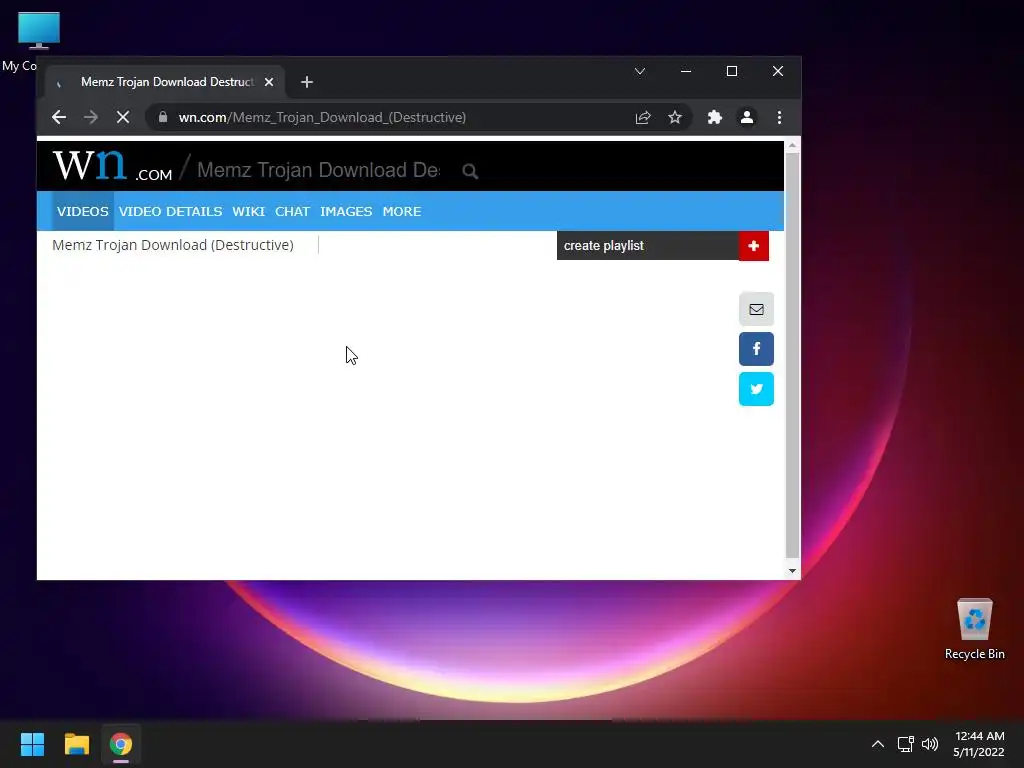Open File Explorer from the taskbar

(76, 744)
